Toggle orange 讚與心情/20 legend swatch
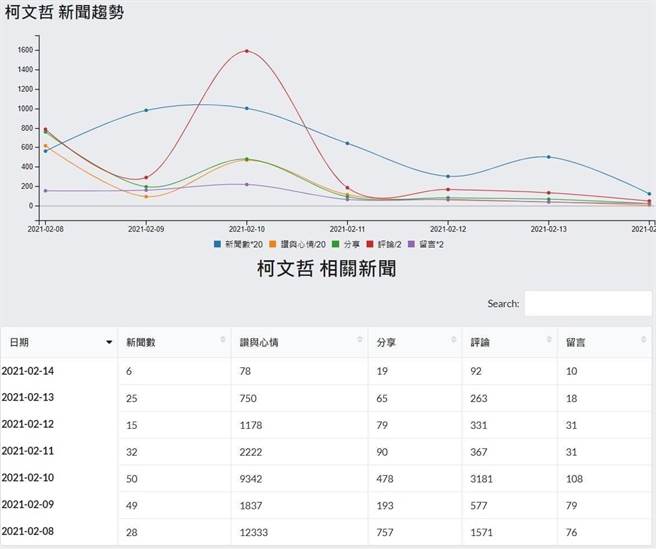Screen dimensions: 656x550 (273, 244)
